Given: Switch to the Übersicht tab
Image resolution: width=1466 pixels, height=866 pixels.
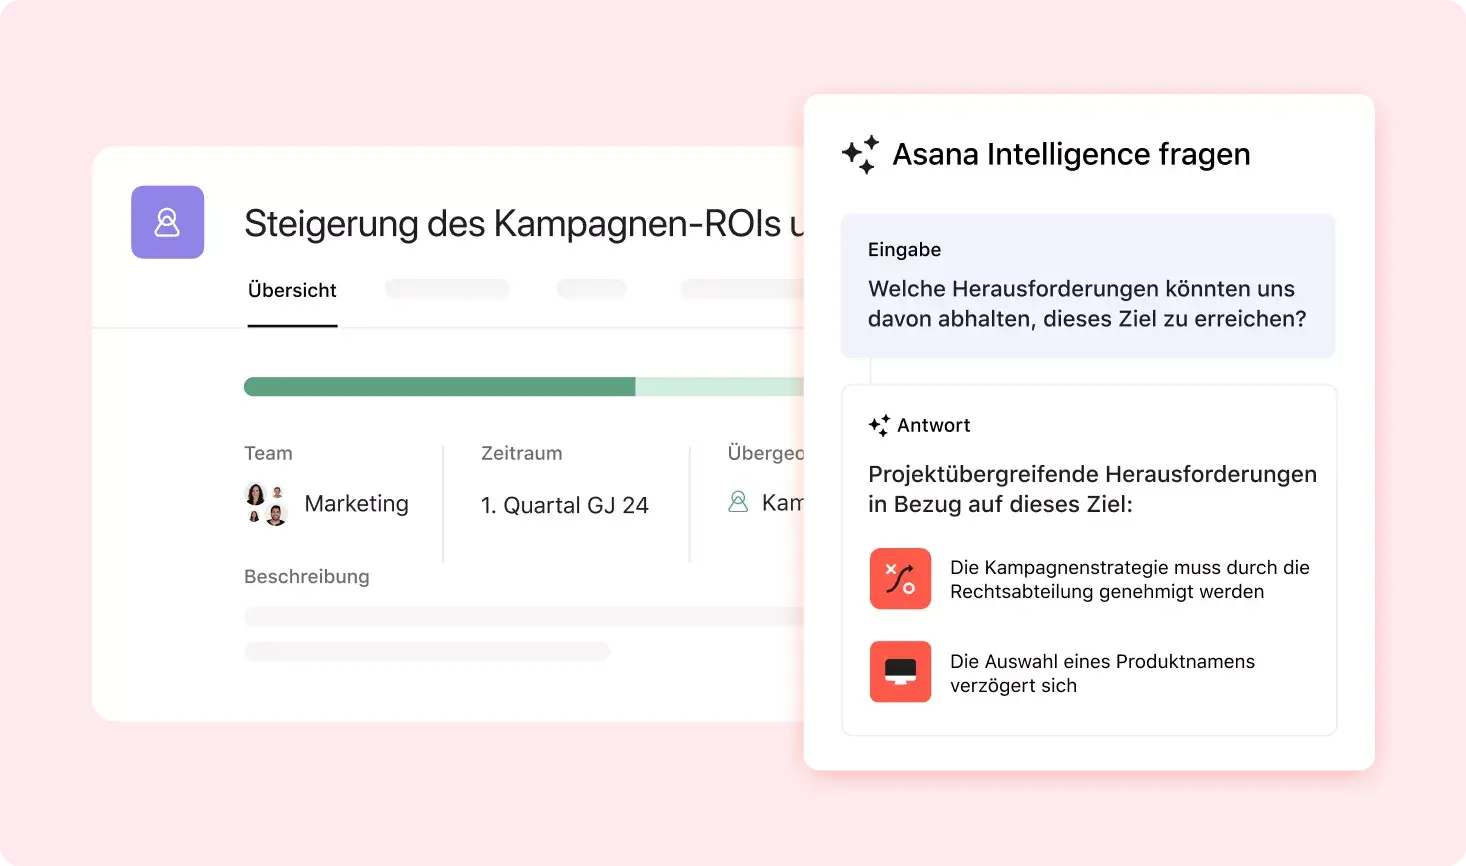Looking at the screenshot, I should (x=292, y=290).
